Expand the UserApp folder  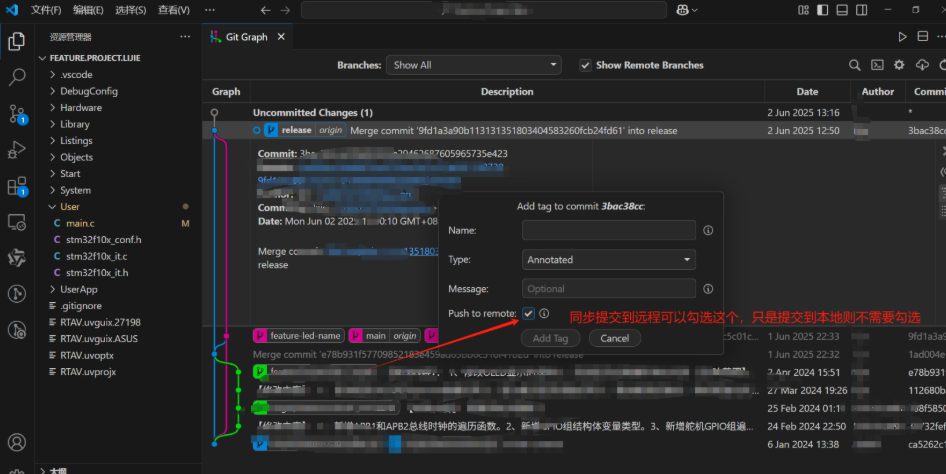[x=78, y=289]
